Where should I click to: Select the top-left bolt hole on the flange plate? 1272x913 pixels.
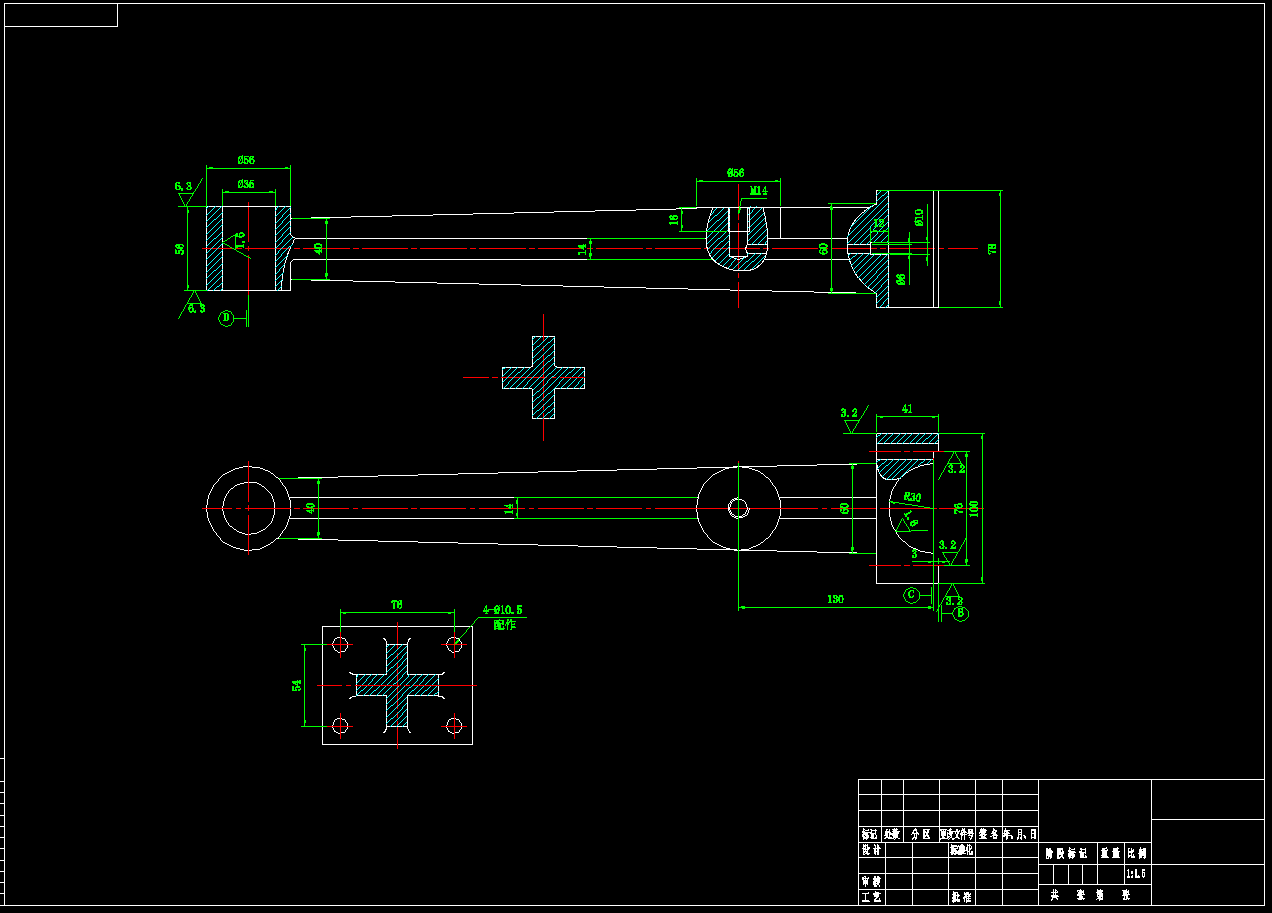(340, 645)
